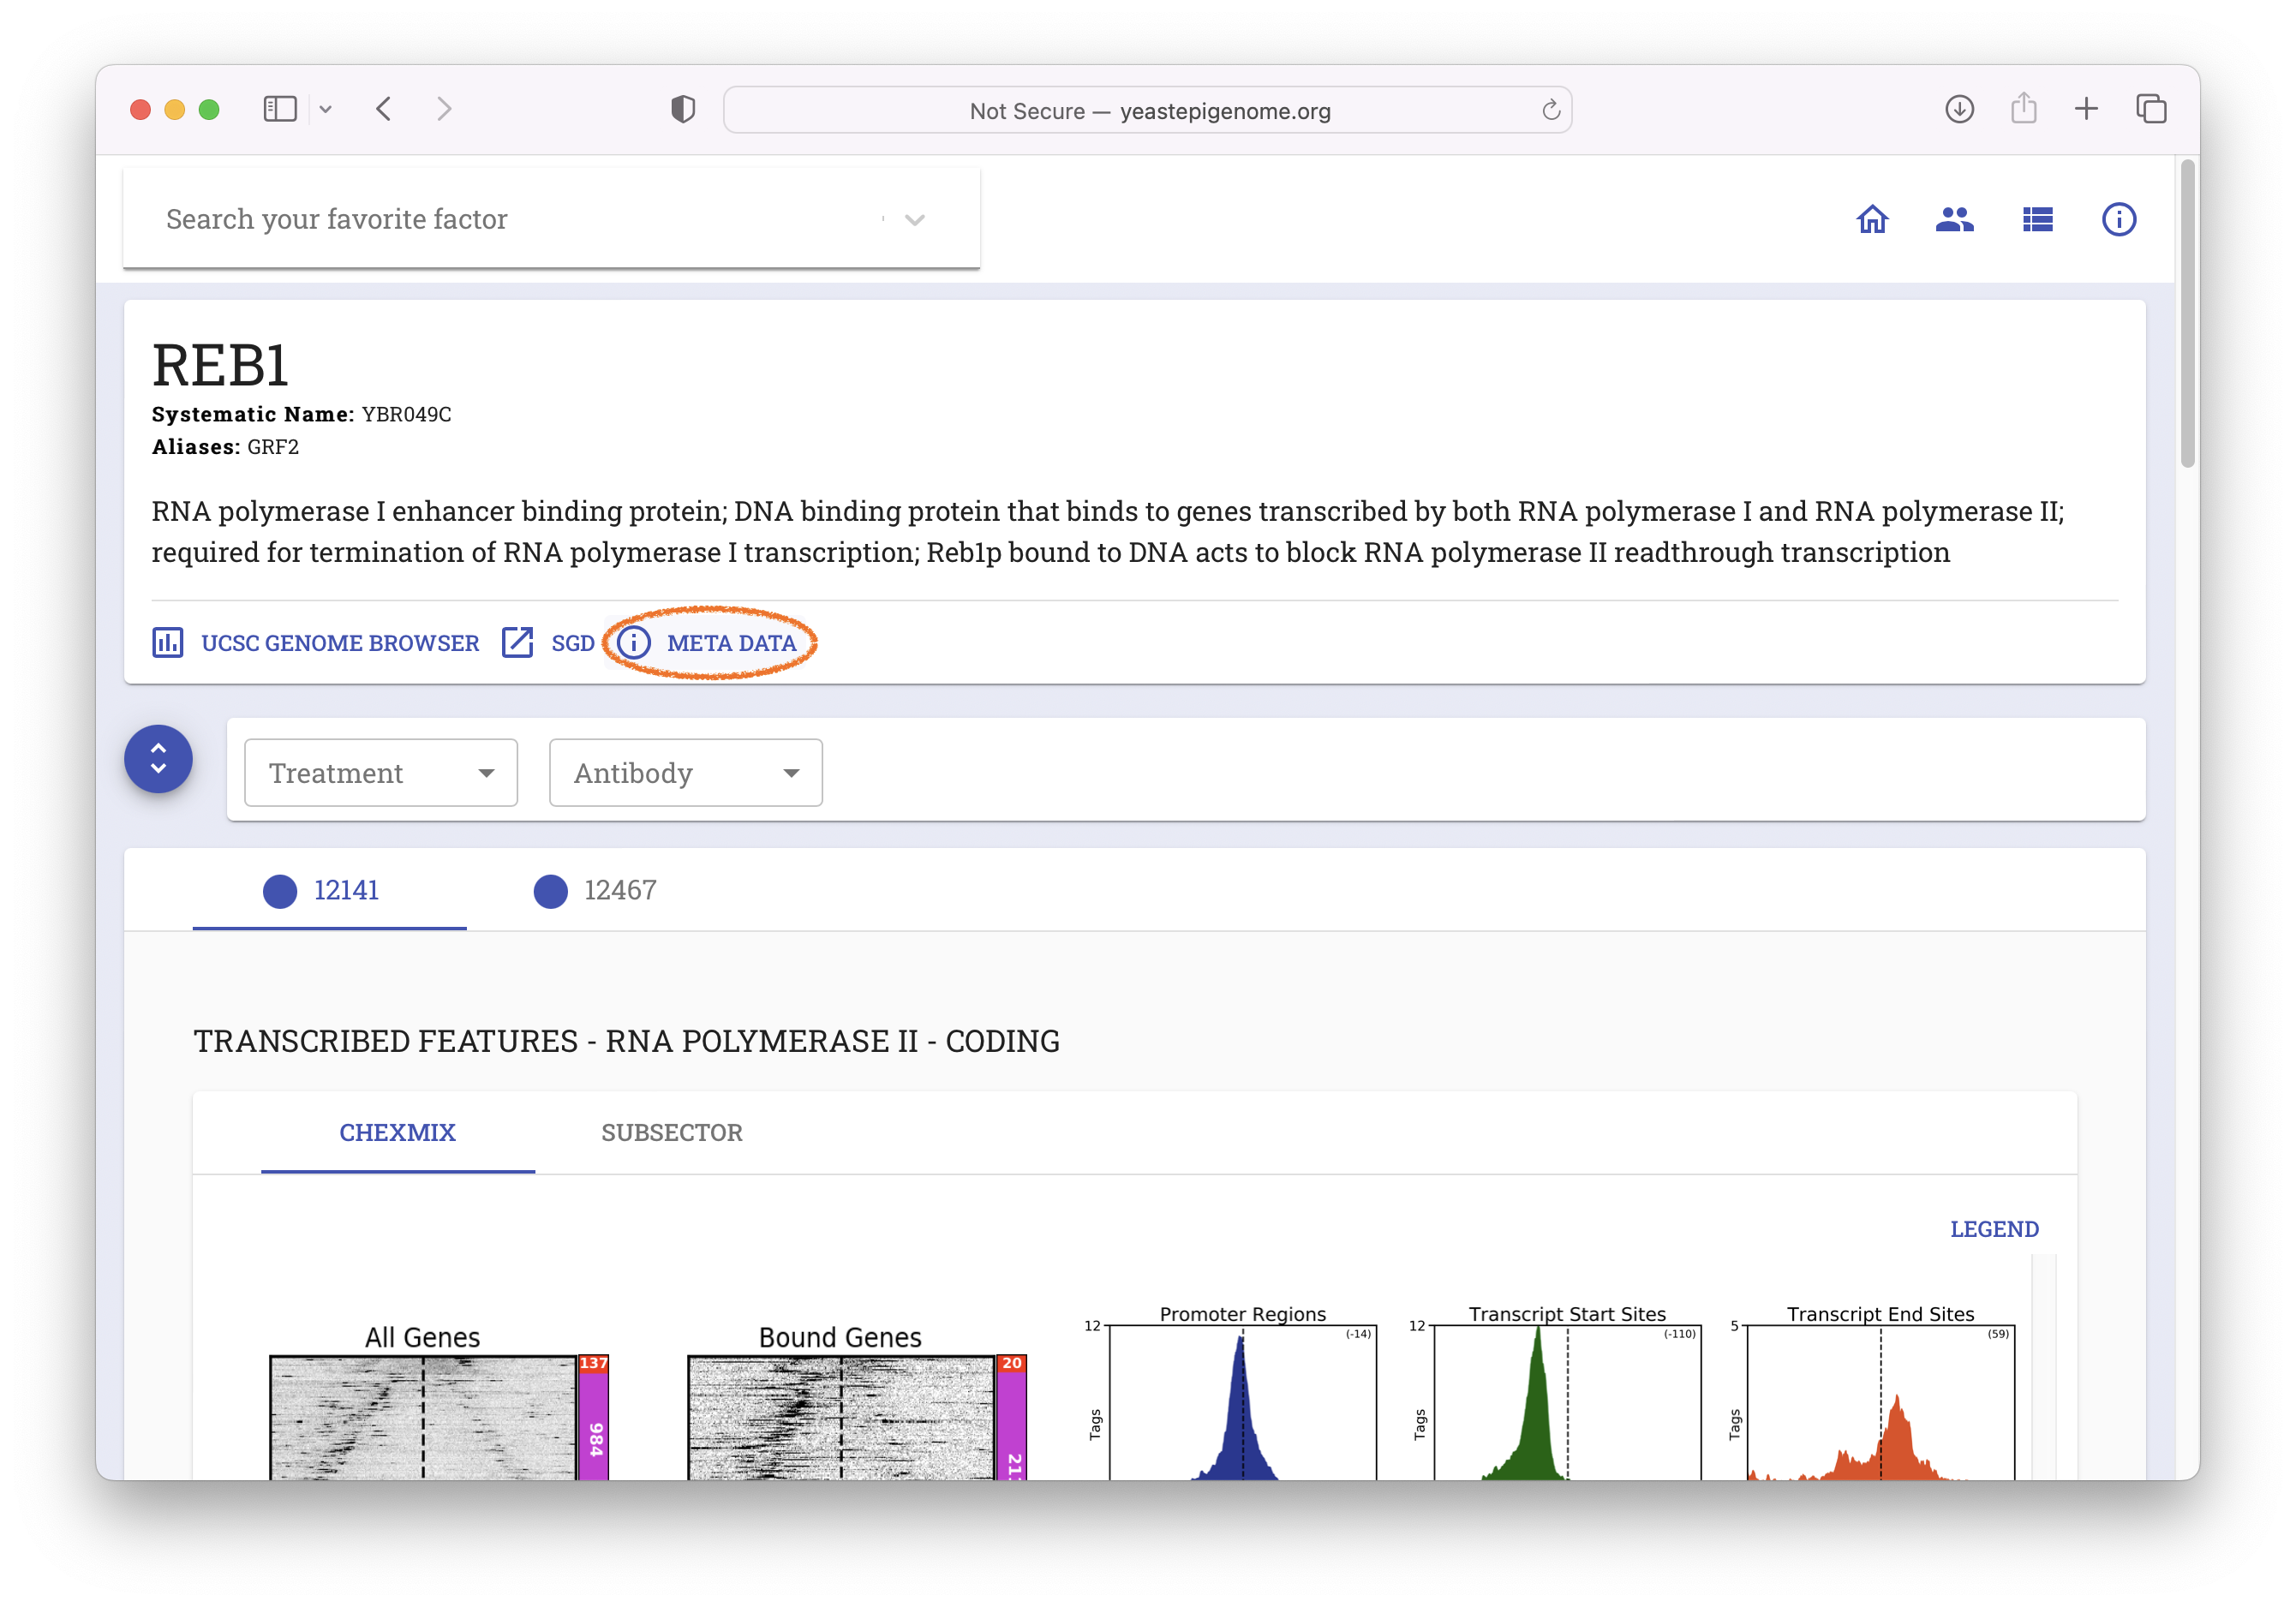This screenshot has width=2296, height=1607.
Task: Click the All Genes heatmap thumbnail
Action: 423,1416
